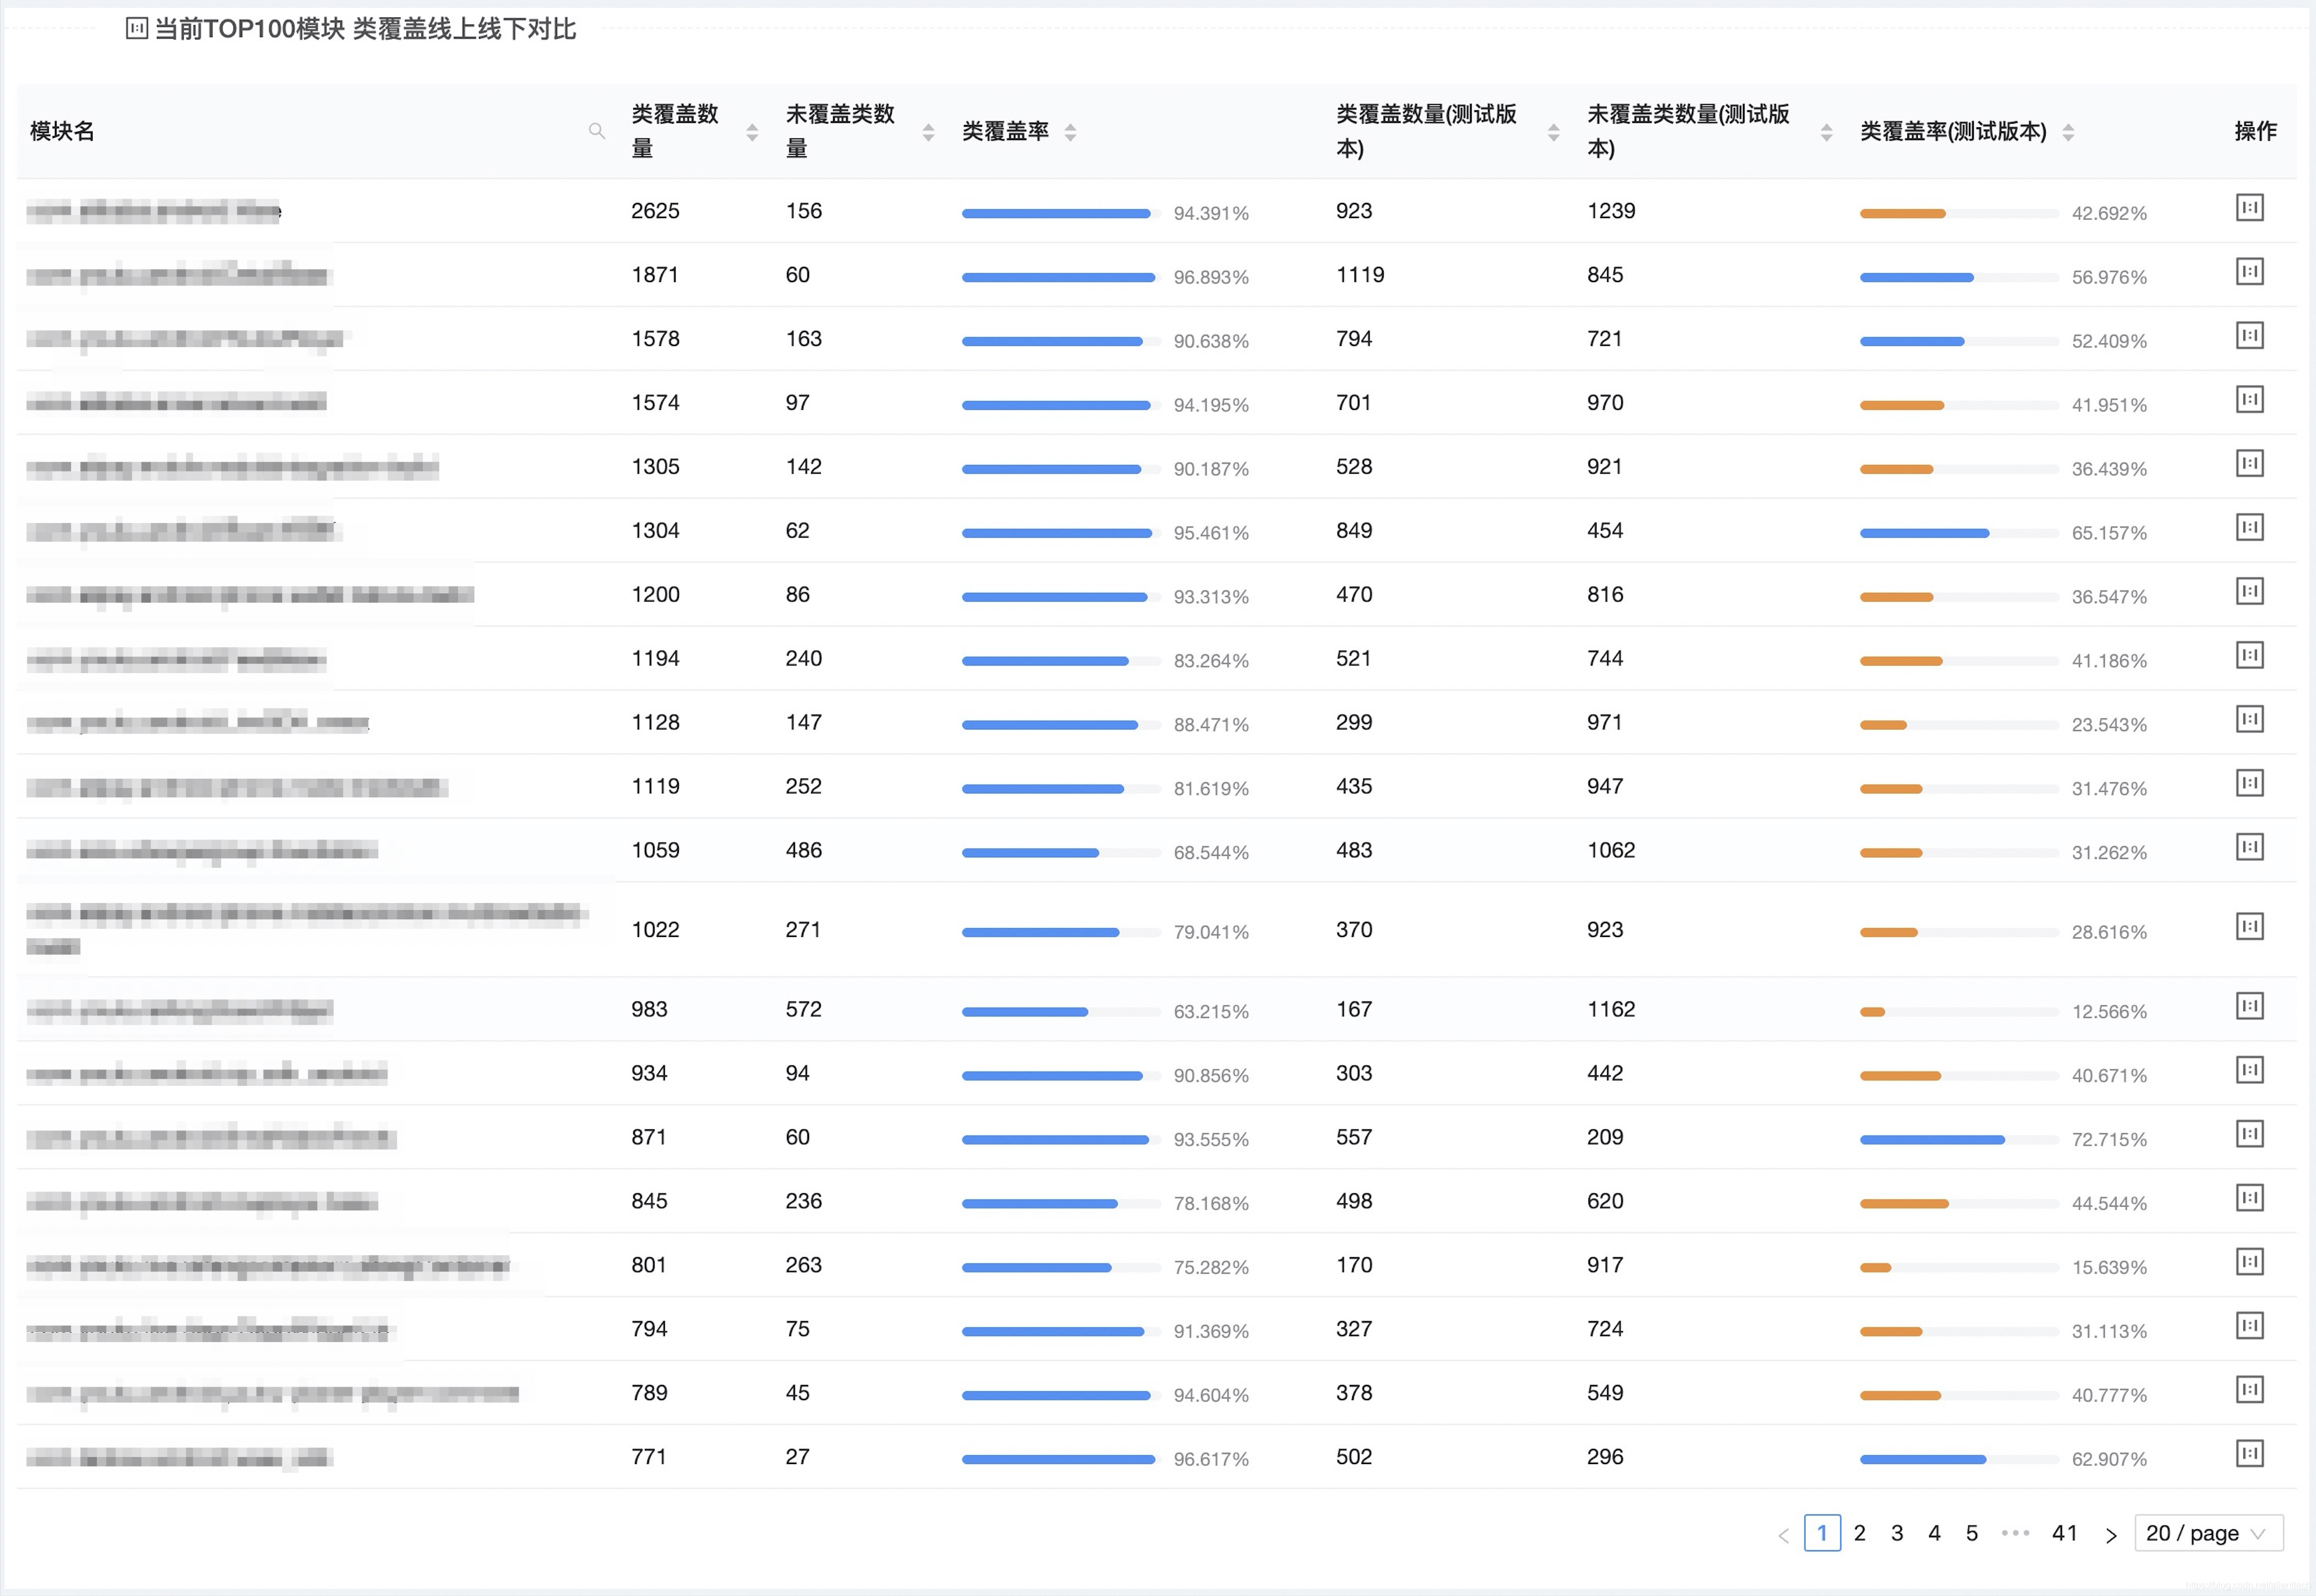Viewport: 2316px width, 1596px height.
Task: Click pagination ellipsis to jump pages
Action: tap(2015, 1534)
